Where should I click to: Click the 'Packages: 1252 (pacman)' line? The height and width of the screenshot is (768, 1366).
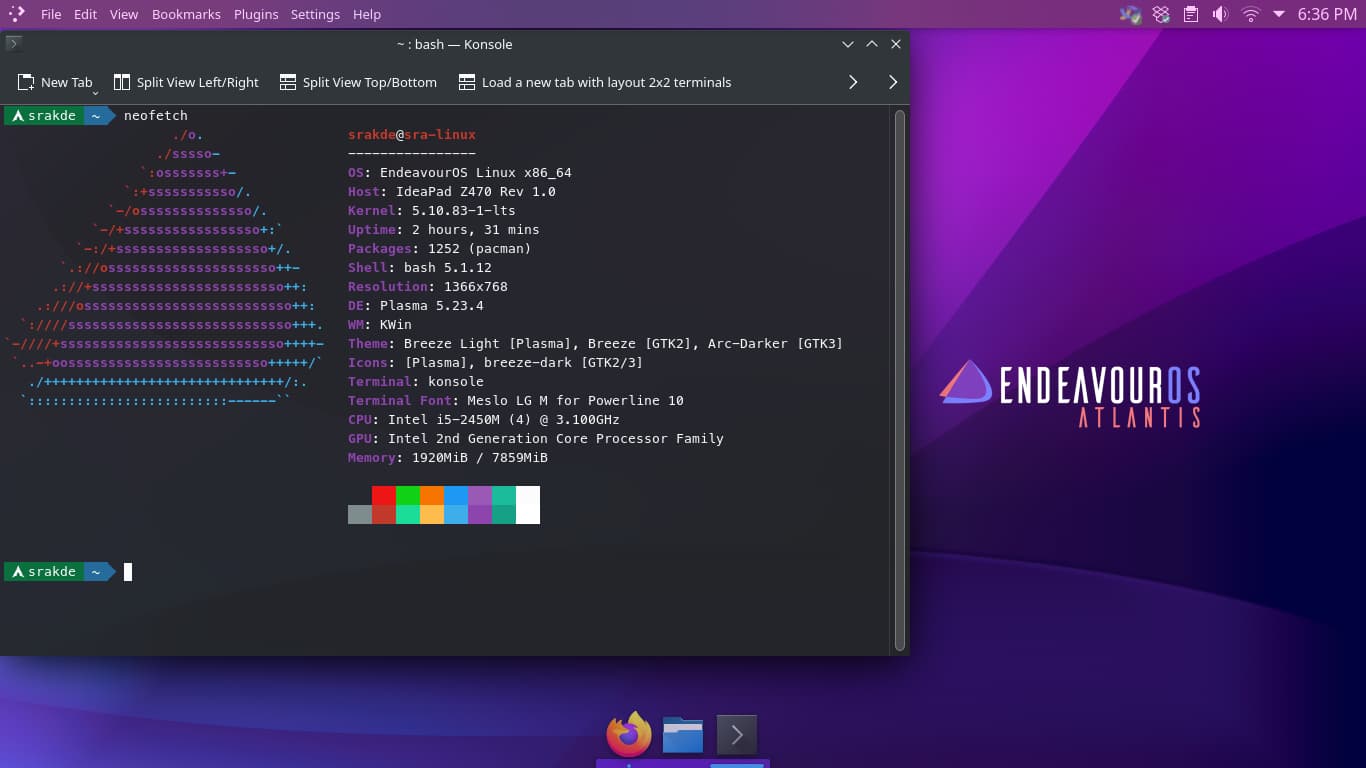[440, 248]
